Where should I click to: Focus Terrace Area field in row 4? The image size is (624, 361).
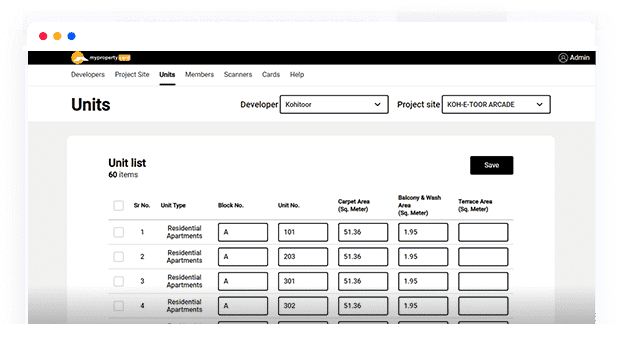(x=483, y=306)
